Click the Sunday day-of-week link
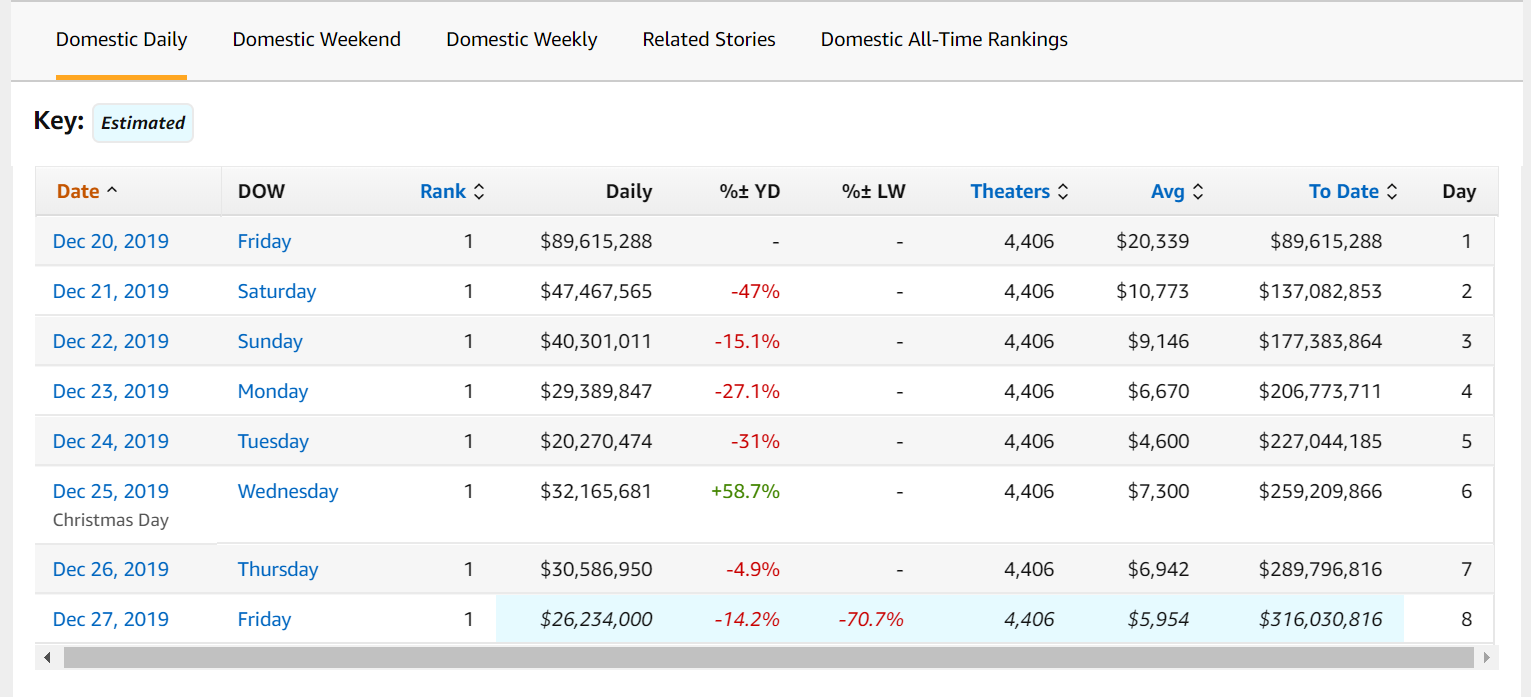 (270, 341)
